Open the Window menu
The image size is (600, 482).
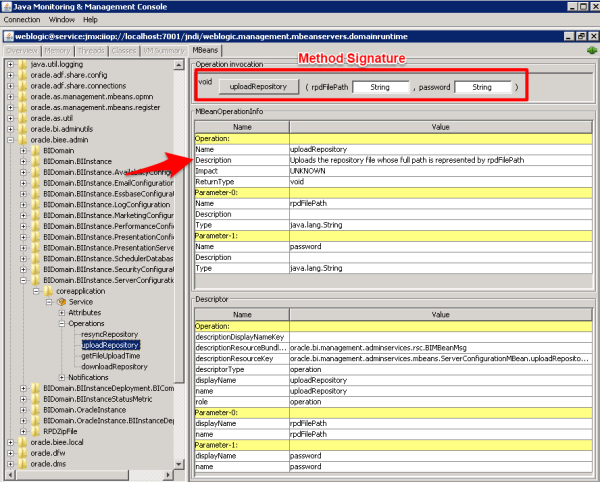click(x=61, y=19)
